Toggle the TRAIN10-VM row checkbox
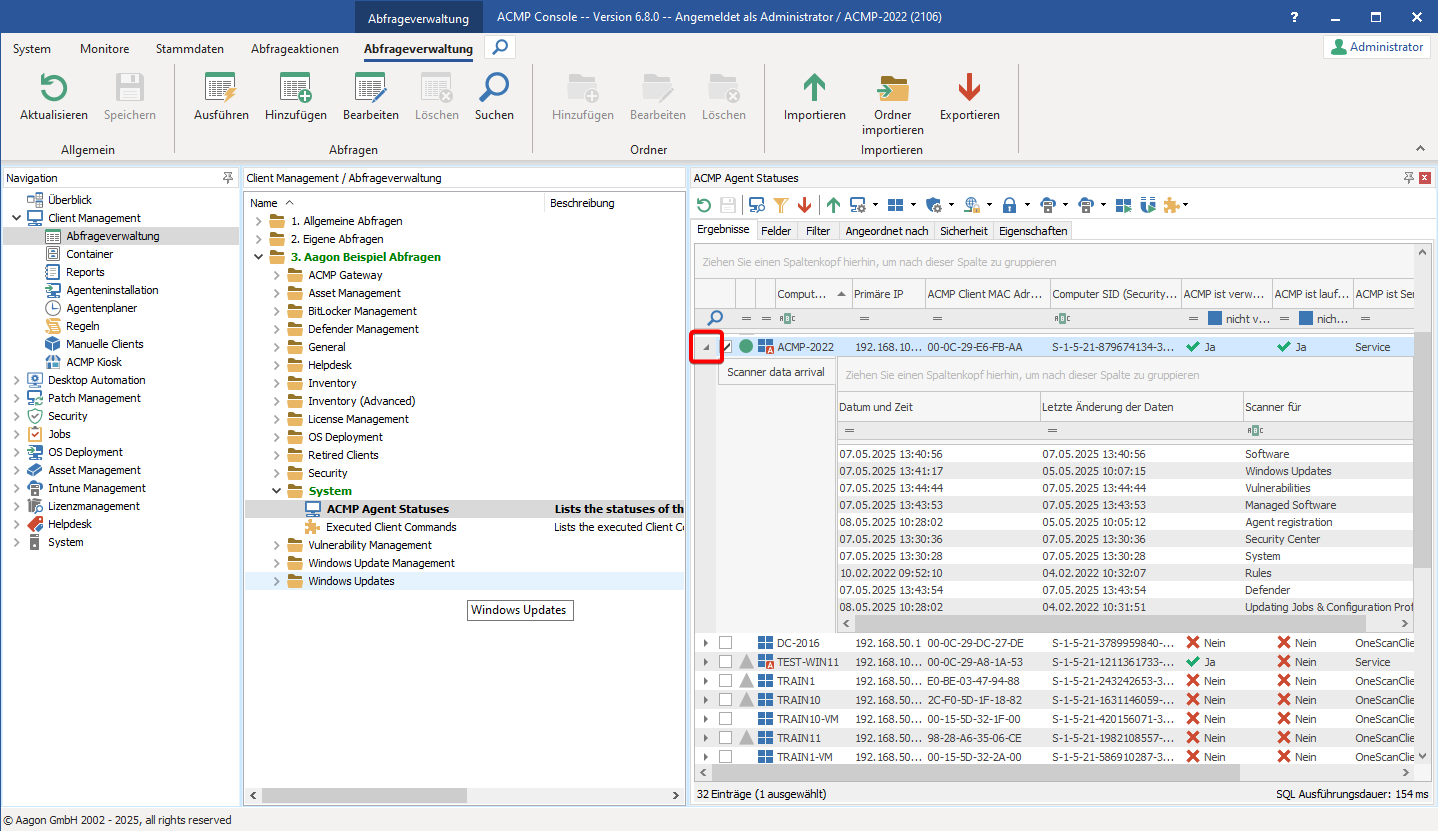 coord(725,719)
